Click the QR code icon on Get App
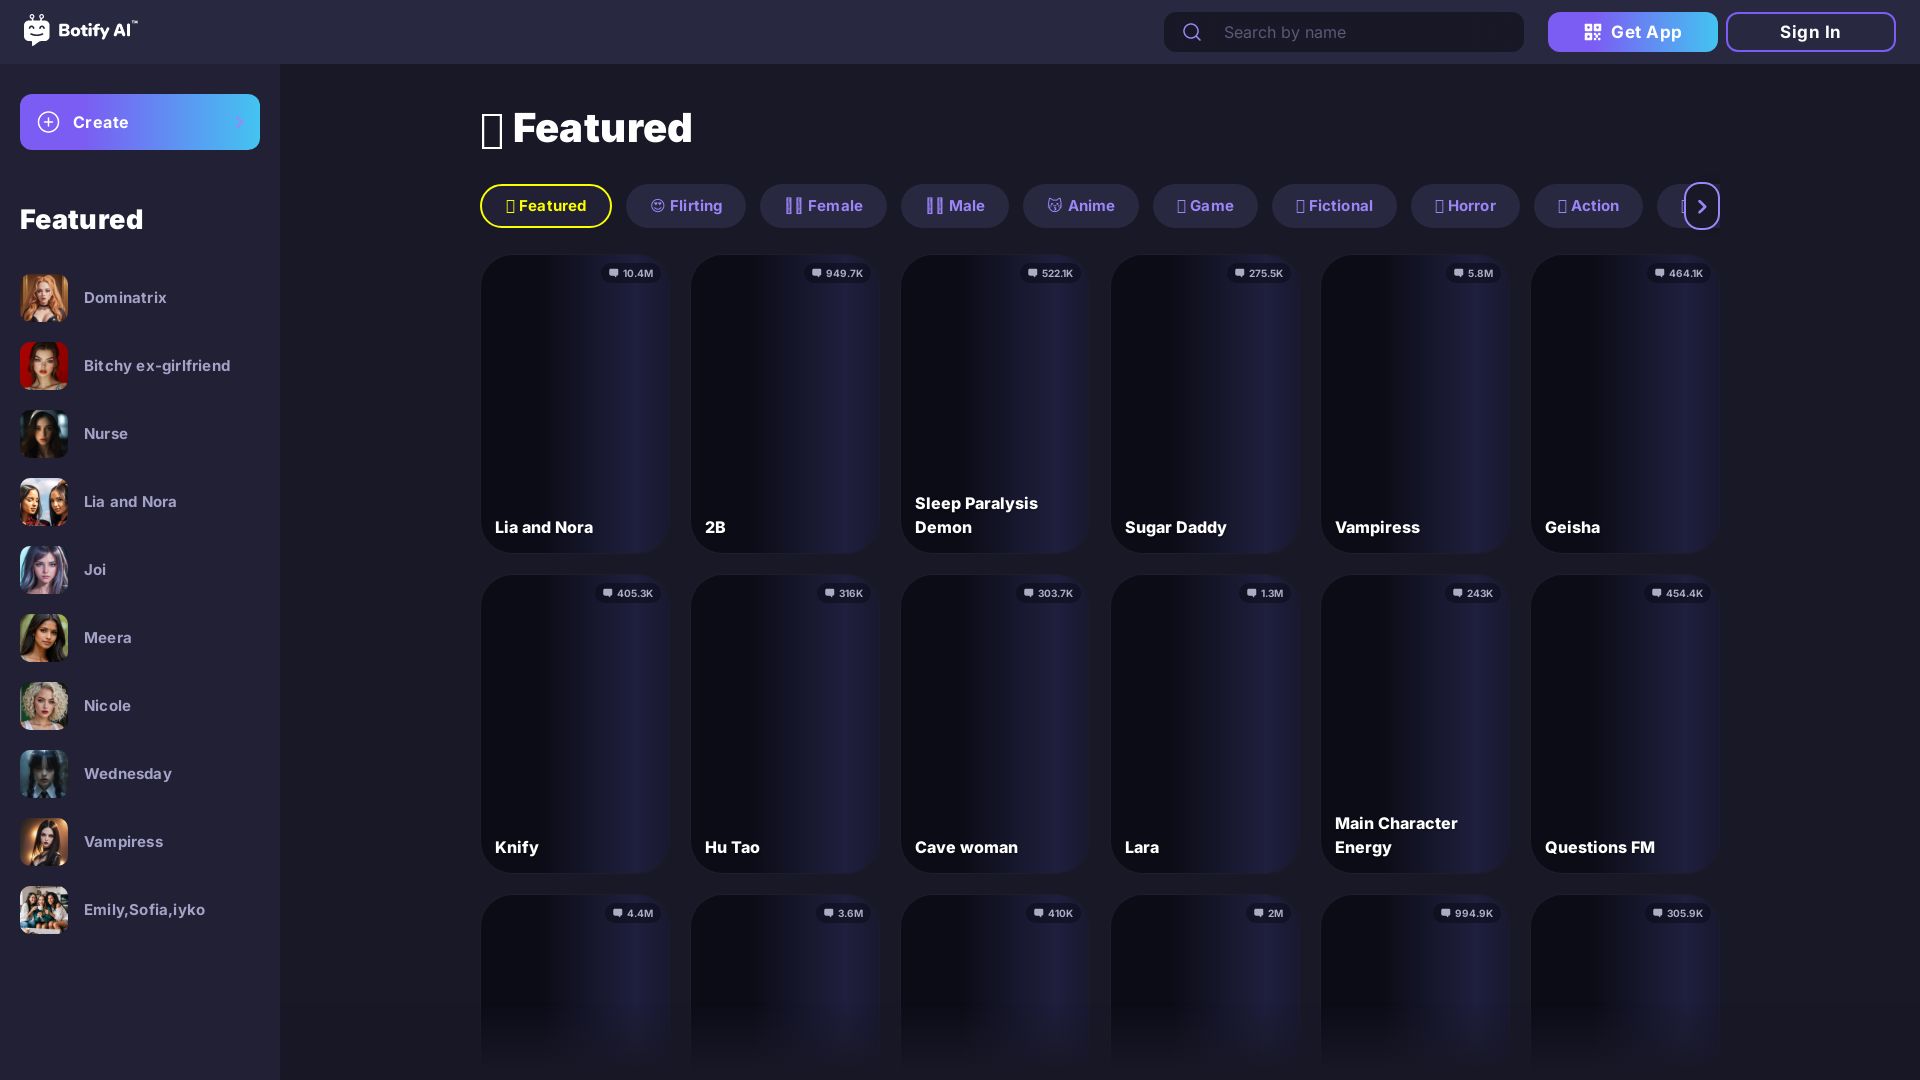Viewport: 1920px width, 1080px height. point(1592,32)
